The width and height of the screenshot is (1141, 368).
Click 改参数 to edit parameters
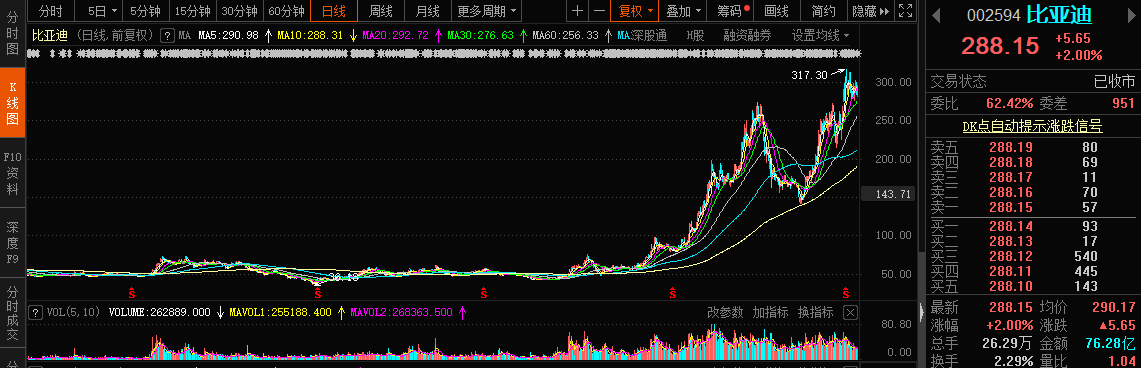(x=725, y=312)
